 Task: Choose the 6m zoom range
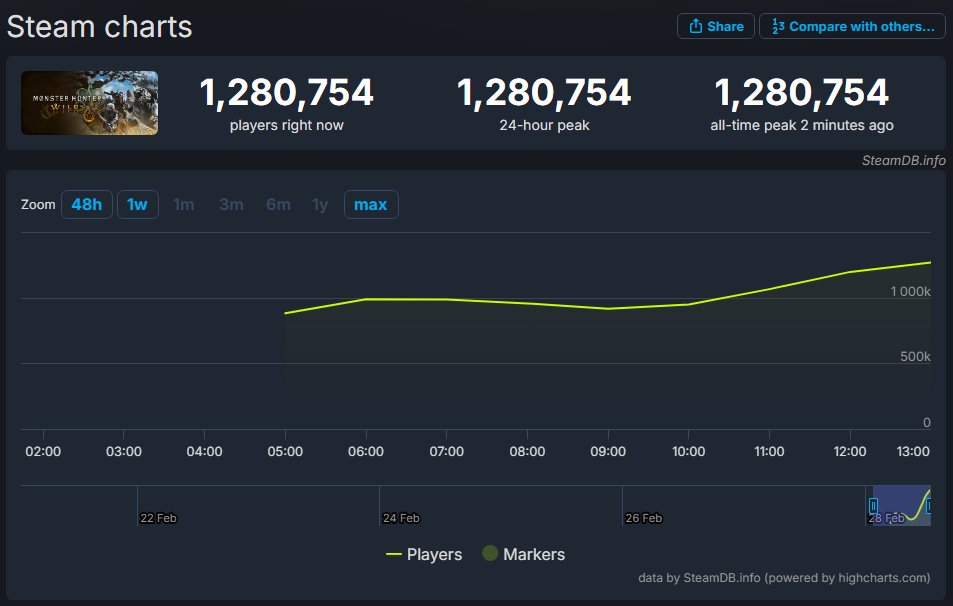[x=278, y=204]
